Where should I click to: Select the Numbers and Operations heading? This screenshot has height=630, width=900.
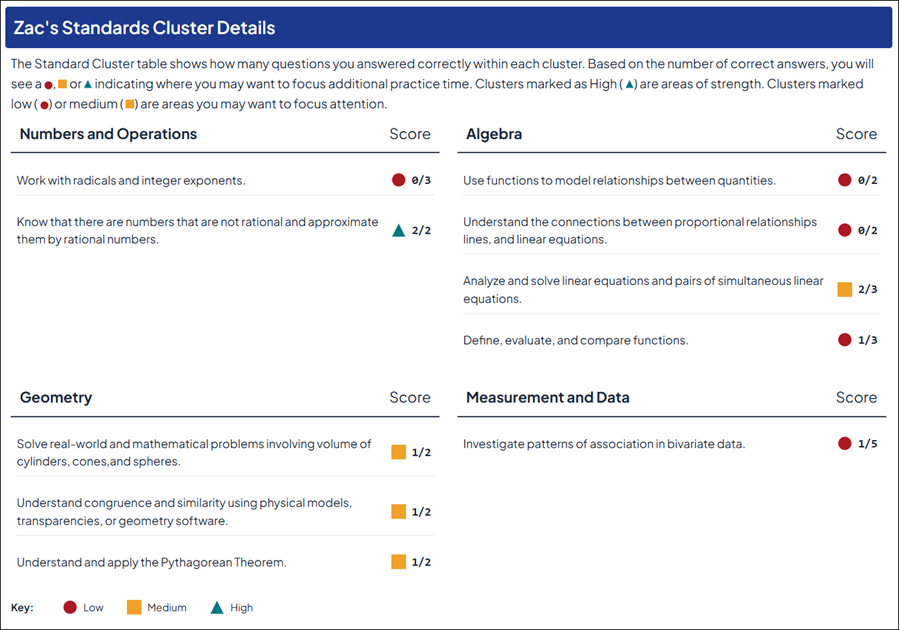108,134
